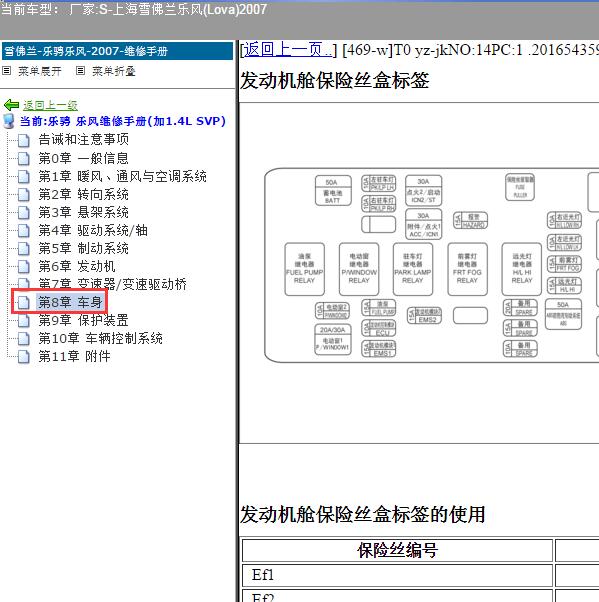
Task: Click the 返回上一页 link
Action: (x=288, y=50)
